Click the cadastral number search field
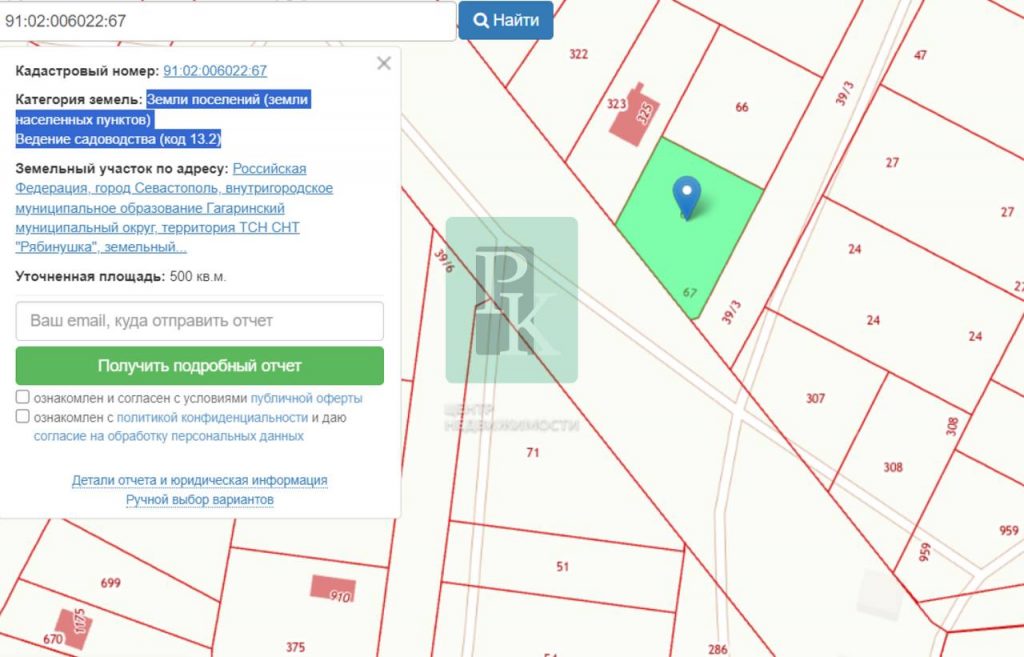The width and height of the screenshot is (1024, 657). (228, 20)
